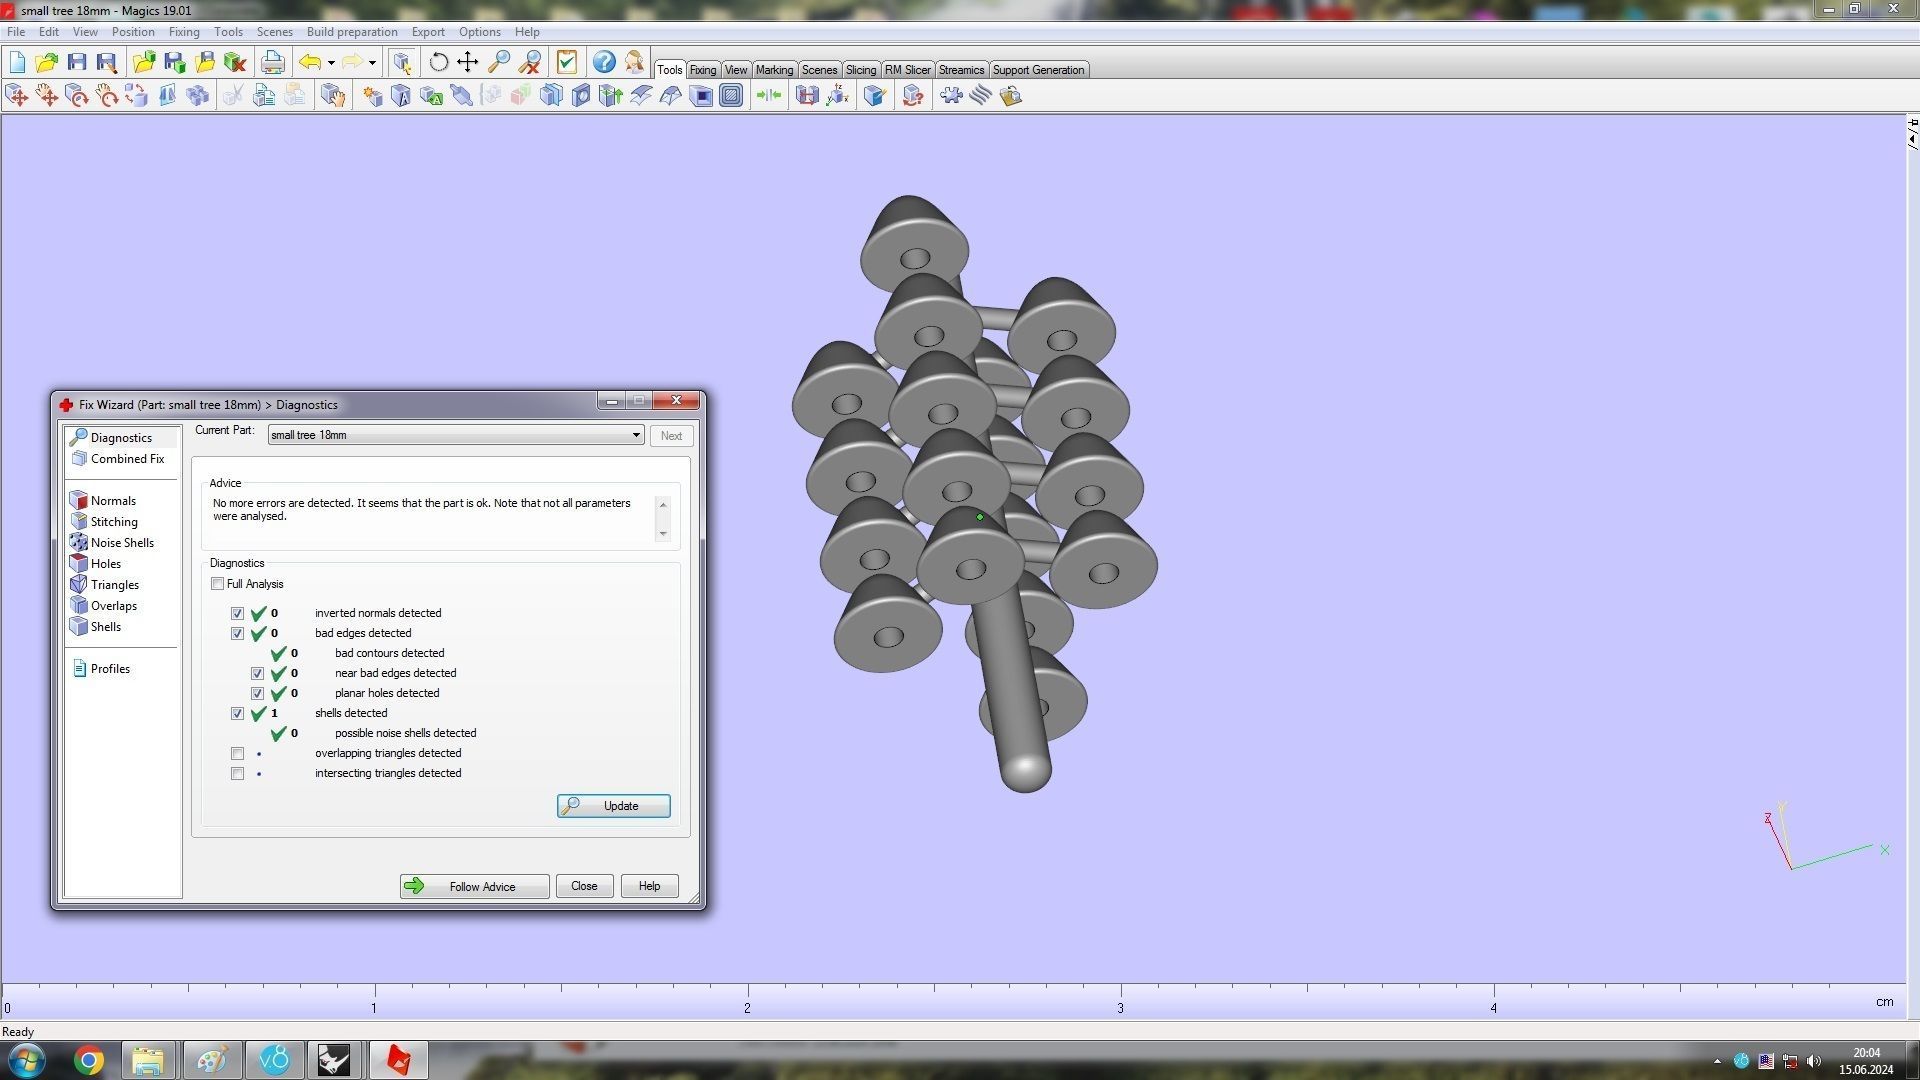Click the Zoom magnifier tool
This screenshot has height=1080, width=1920.
click(x=498, y=62)
